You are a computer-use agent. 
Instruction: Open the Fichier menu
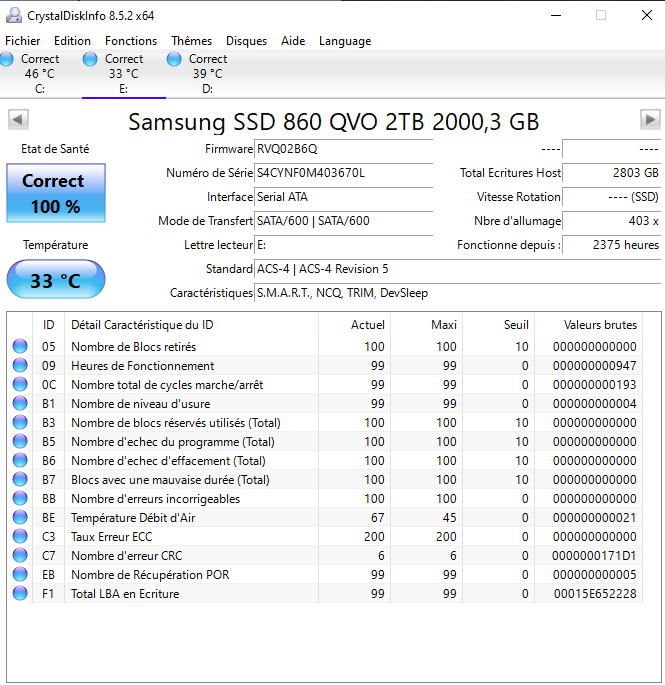(x=22, y=41)
